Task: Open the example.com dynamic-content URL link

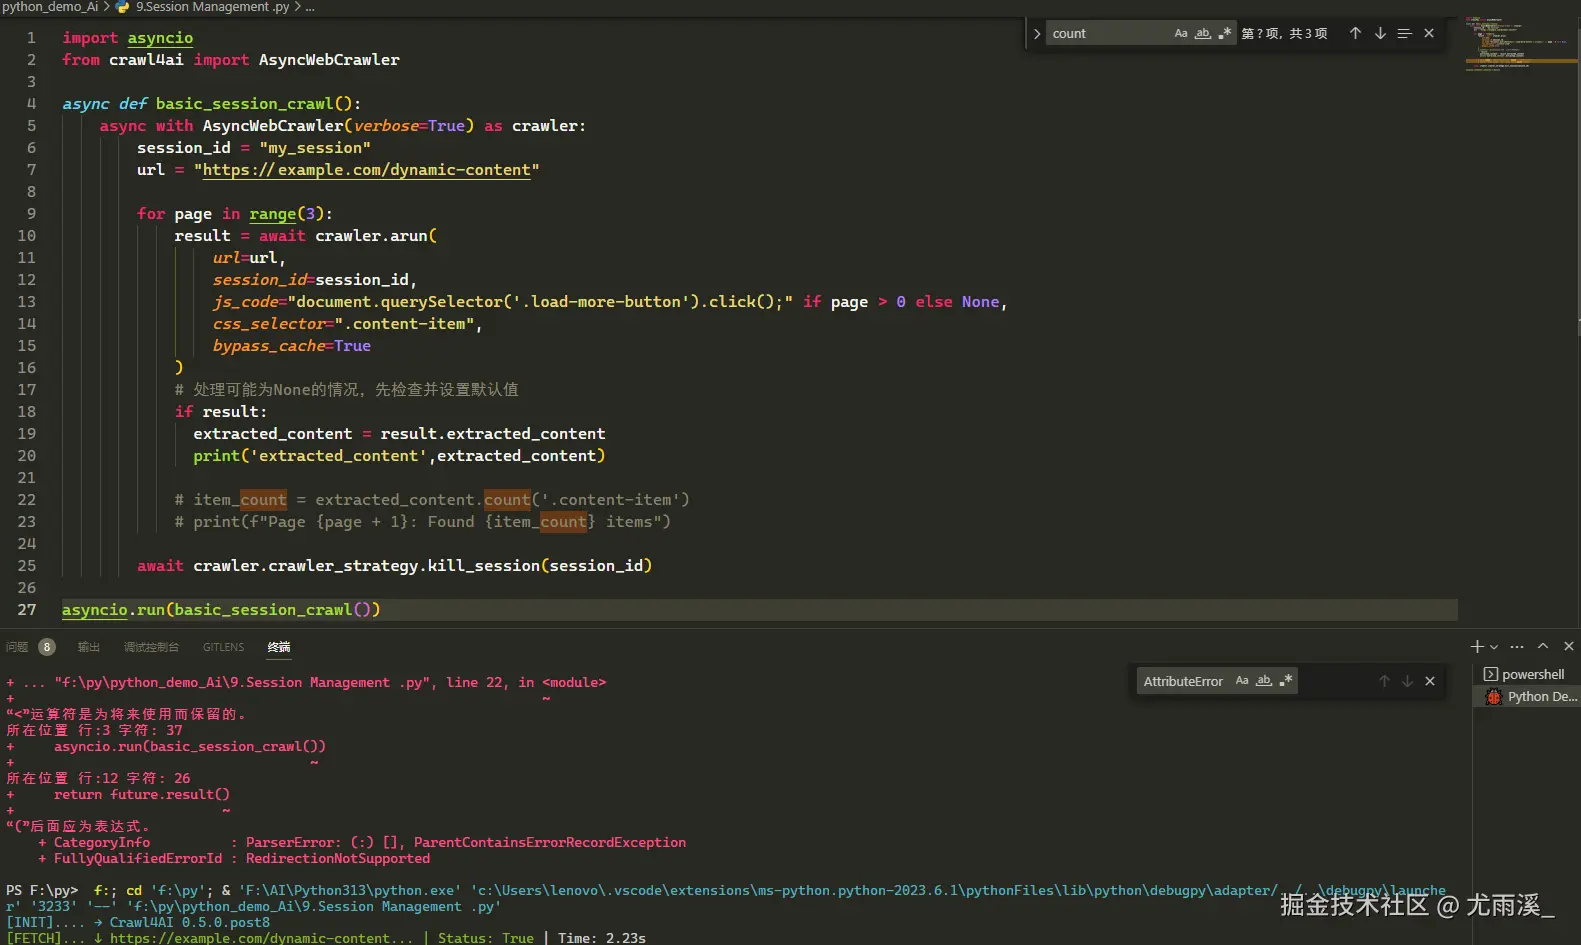Action: 366,170
